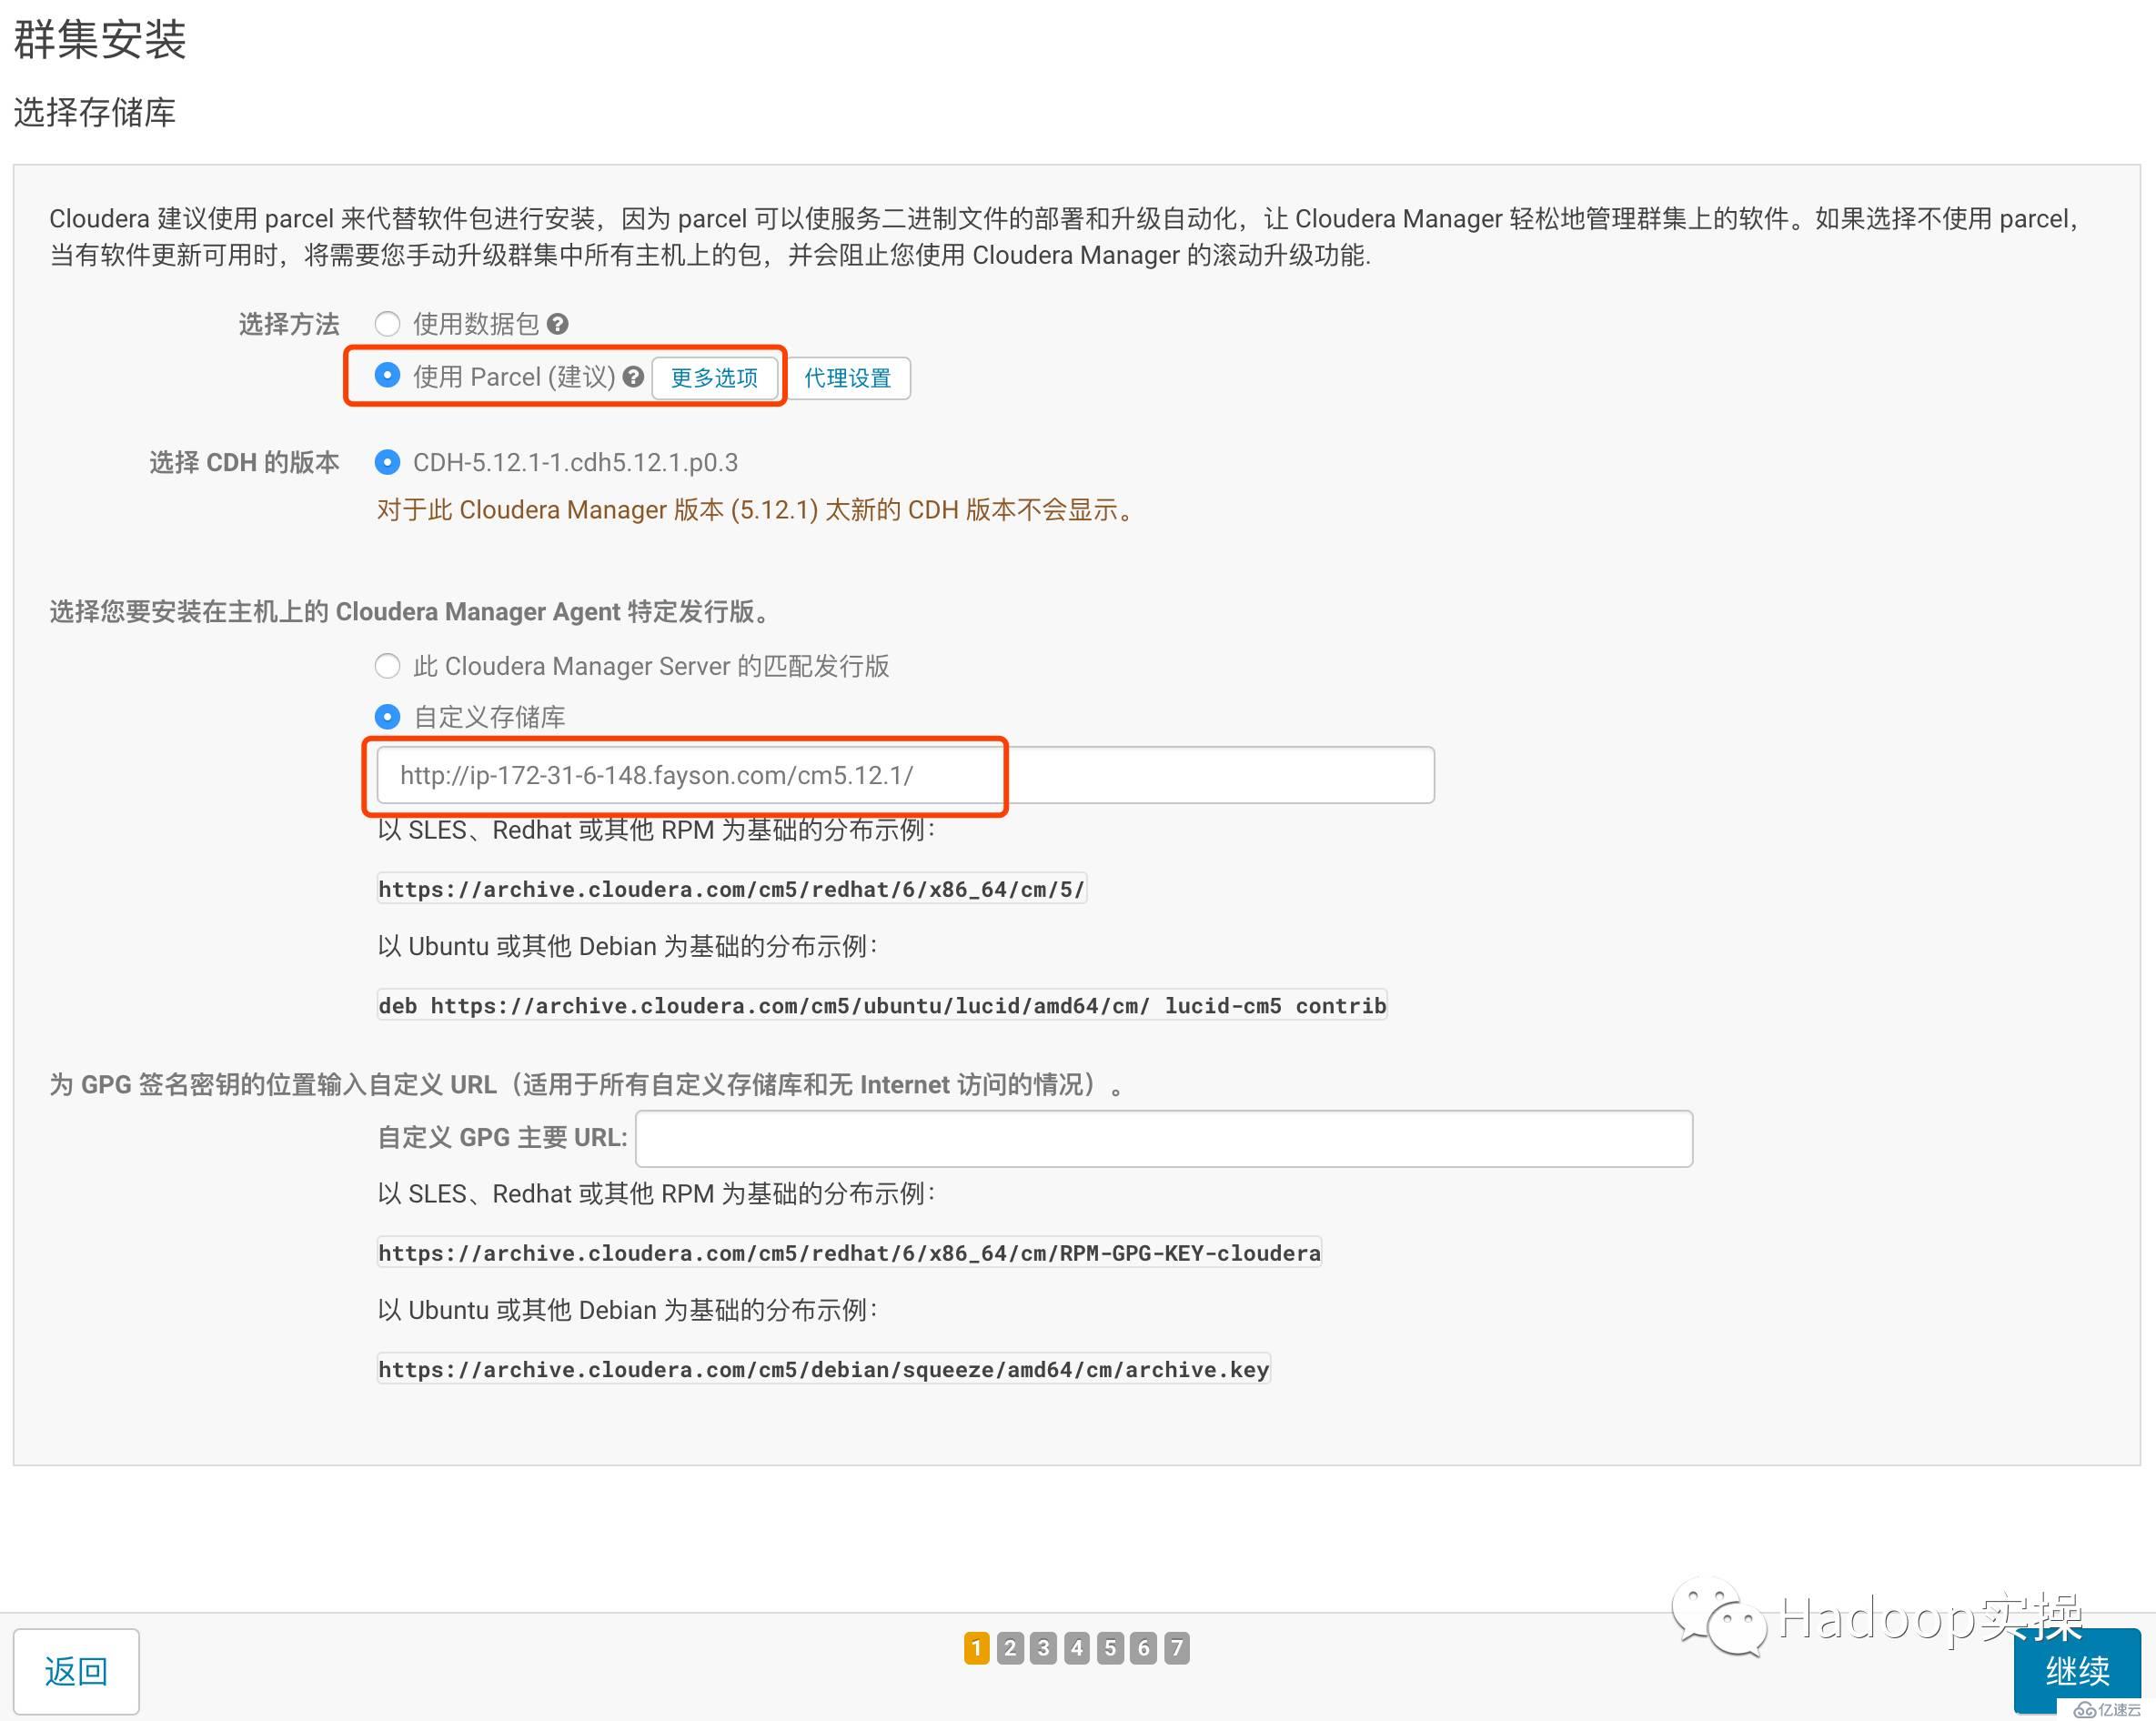Screen dimensions: 2156x1721
Task: Focus the custom repository URL field
Action: (x=905, y=775)
